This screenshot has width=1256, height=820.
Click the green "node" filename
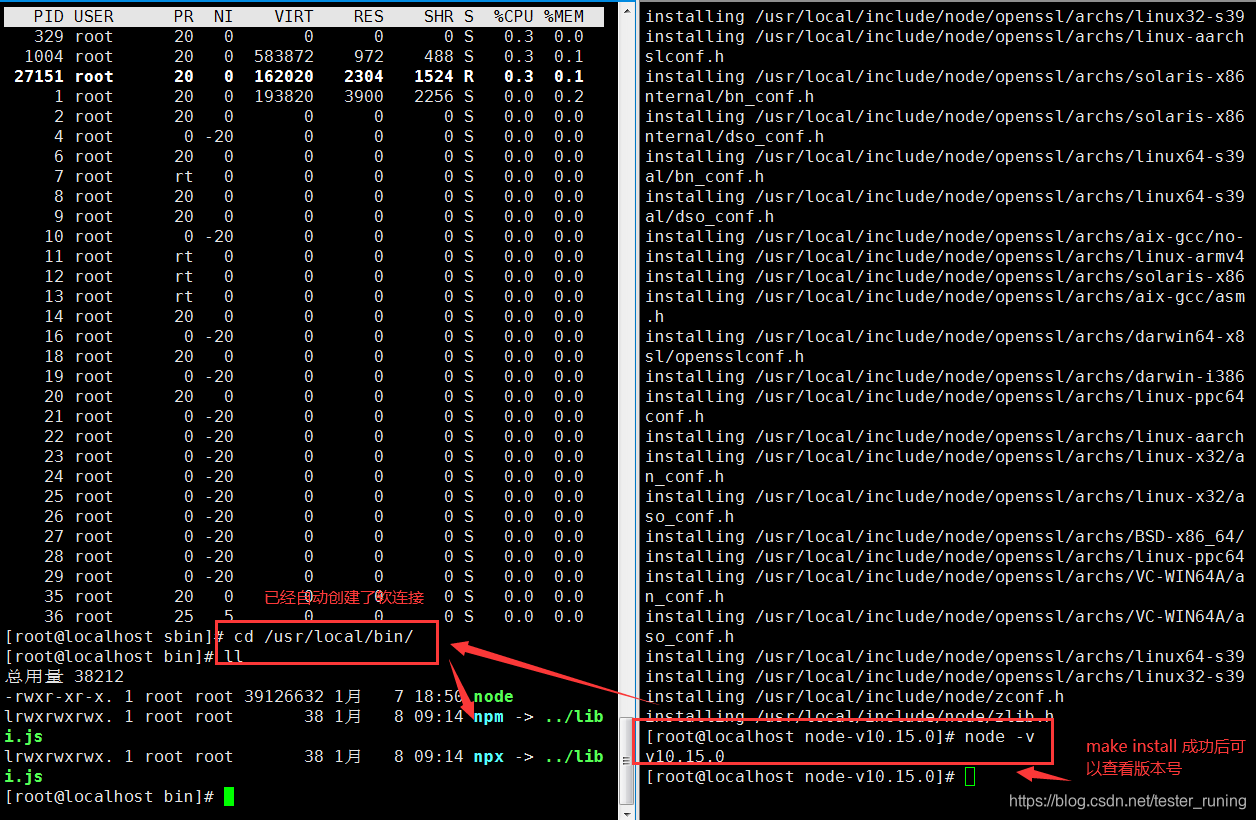493,696
